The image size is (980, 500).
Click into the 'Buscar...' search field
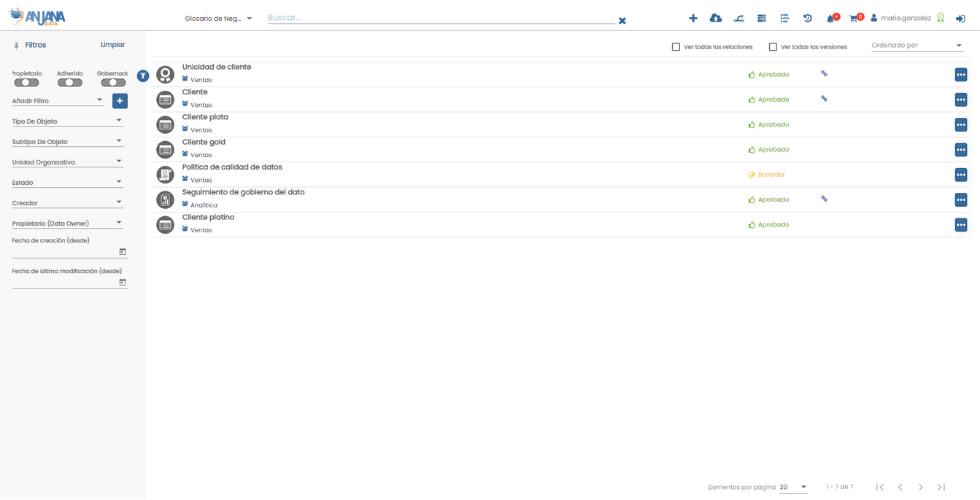(440, 18)
